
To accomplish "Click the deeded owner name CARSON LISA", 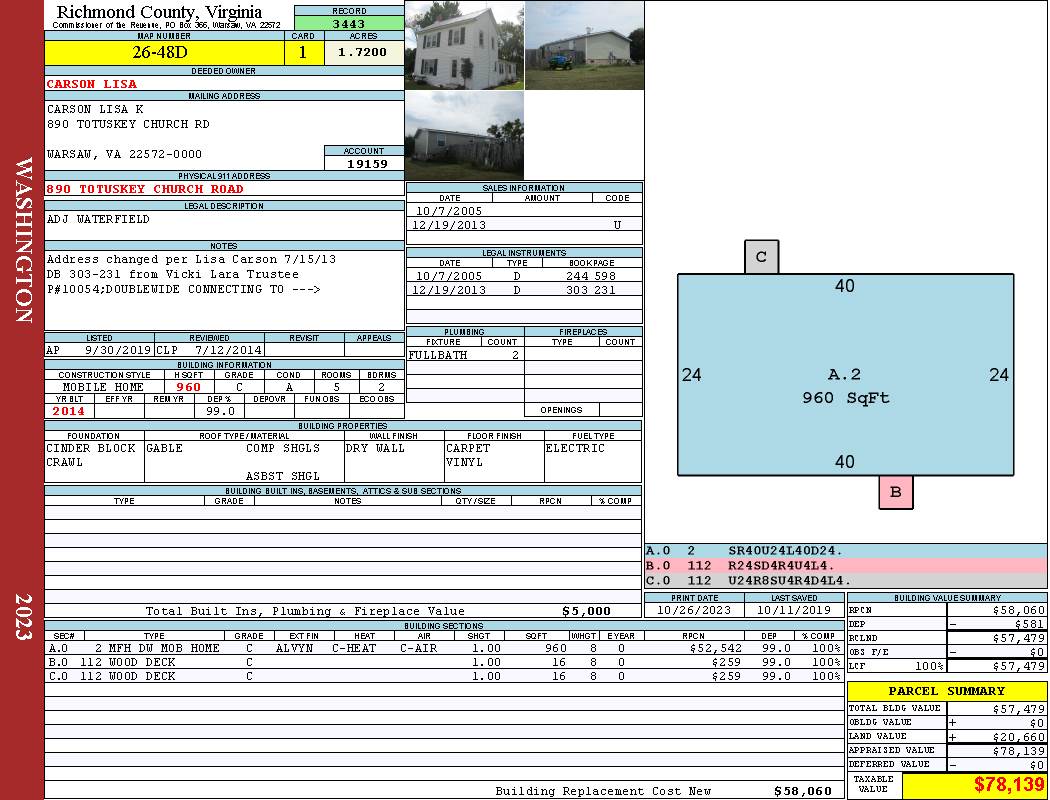I will (92, 84).
